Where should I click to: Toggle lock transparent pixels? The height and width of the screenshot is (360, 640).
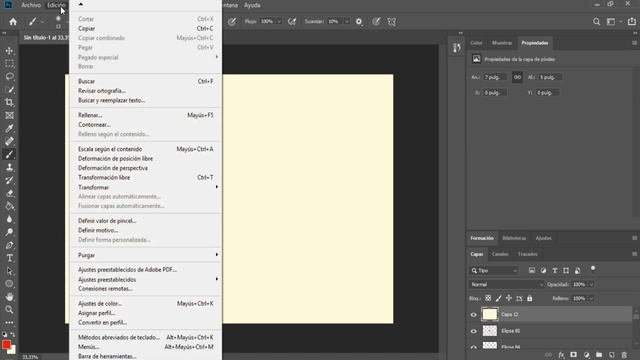click(x=488, y=298)
